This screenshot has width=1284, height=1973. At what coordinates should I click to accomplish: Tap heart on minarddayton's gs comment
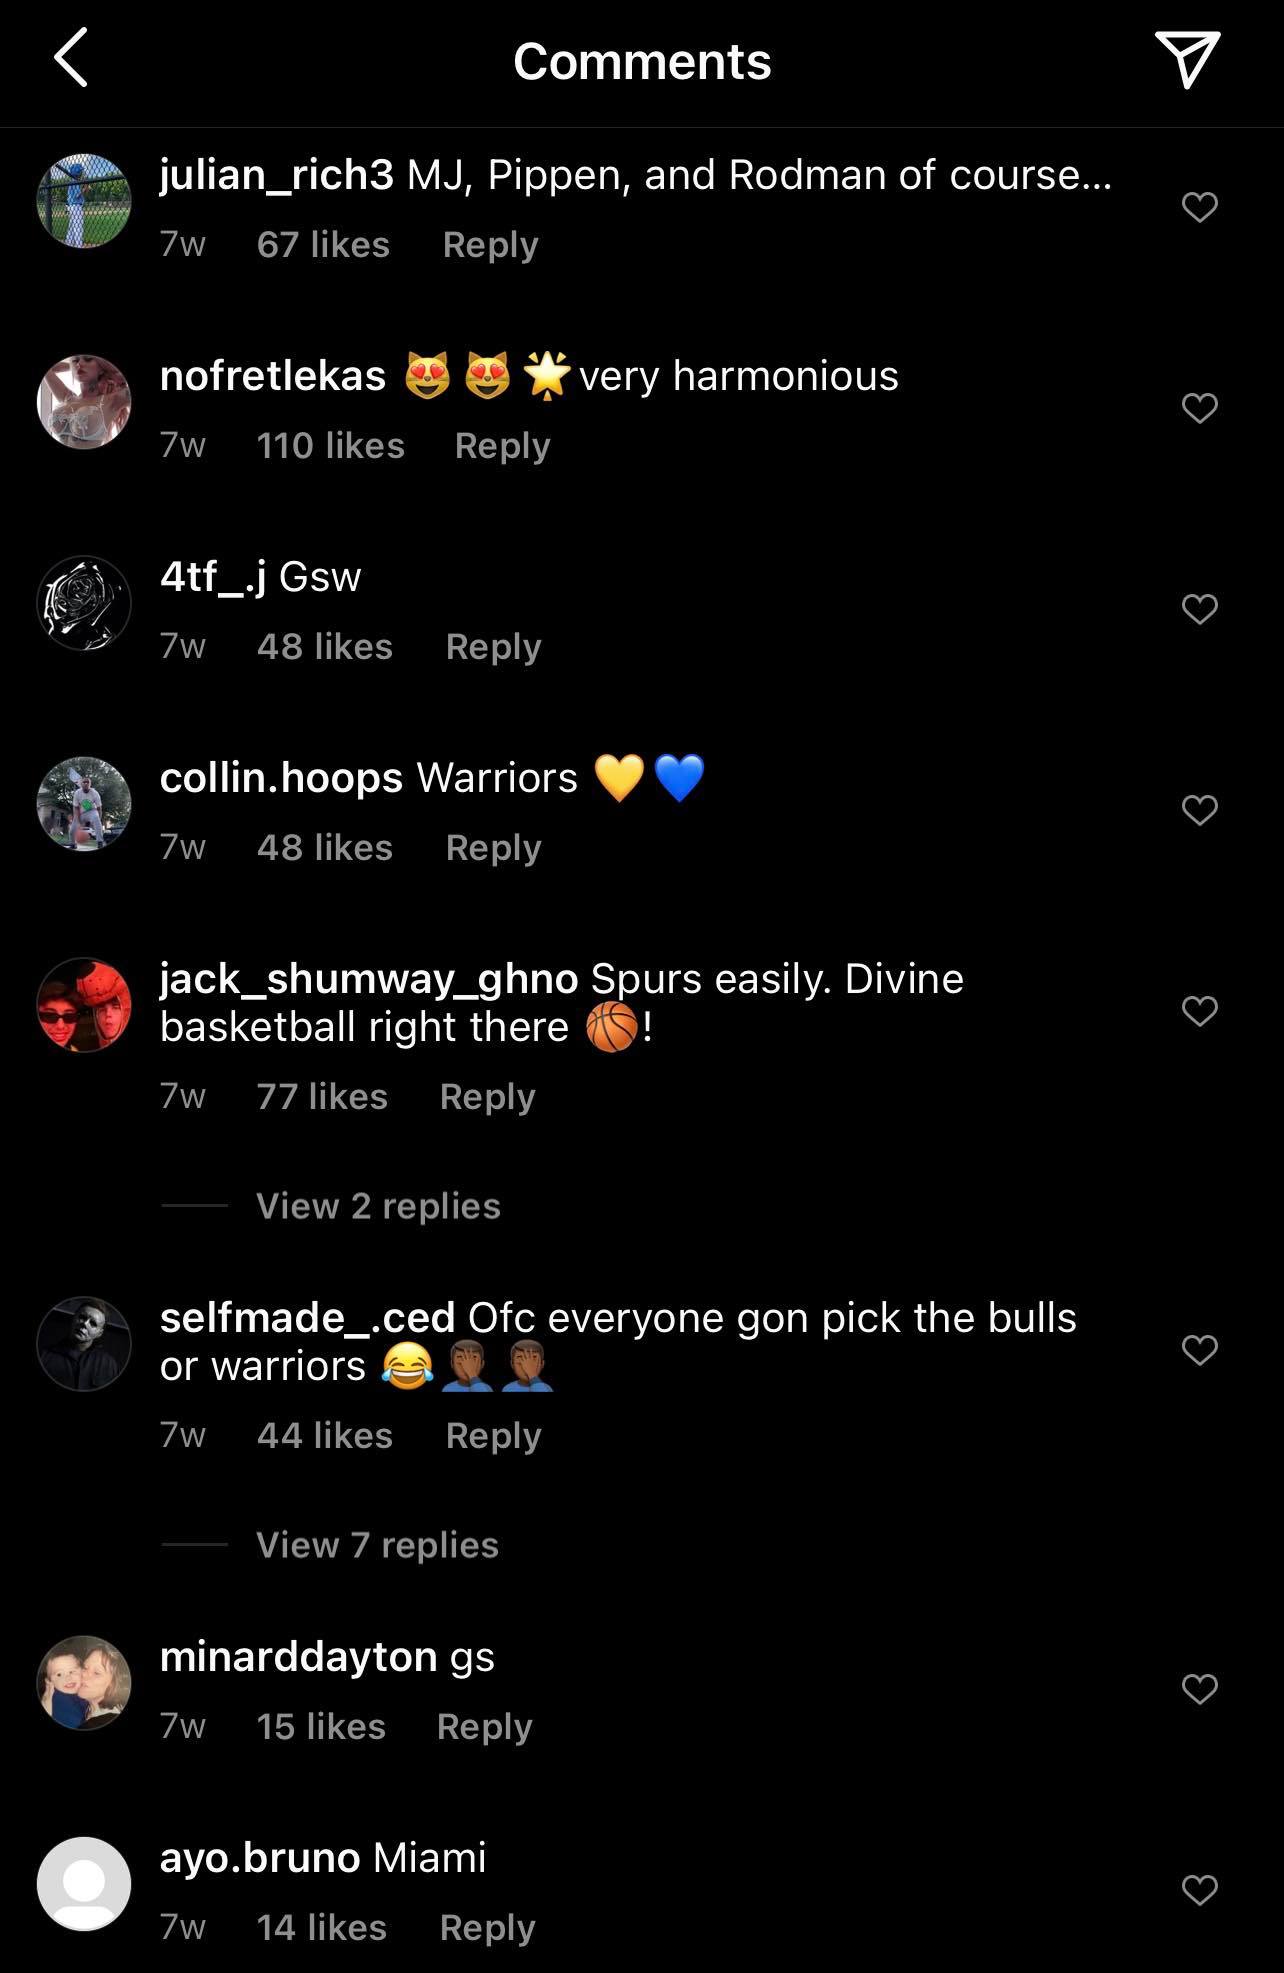(1199, 1689)
